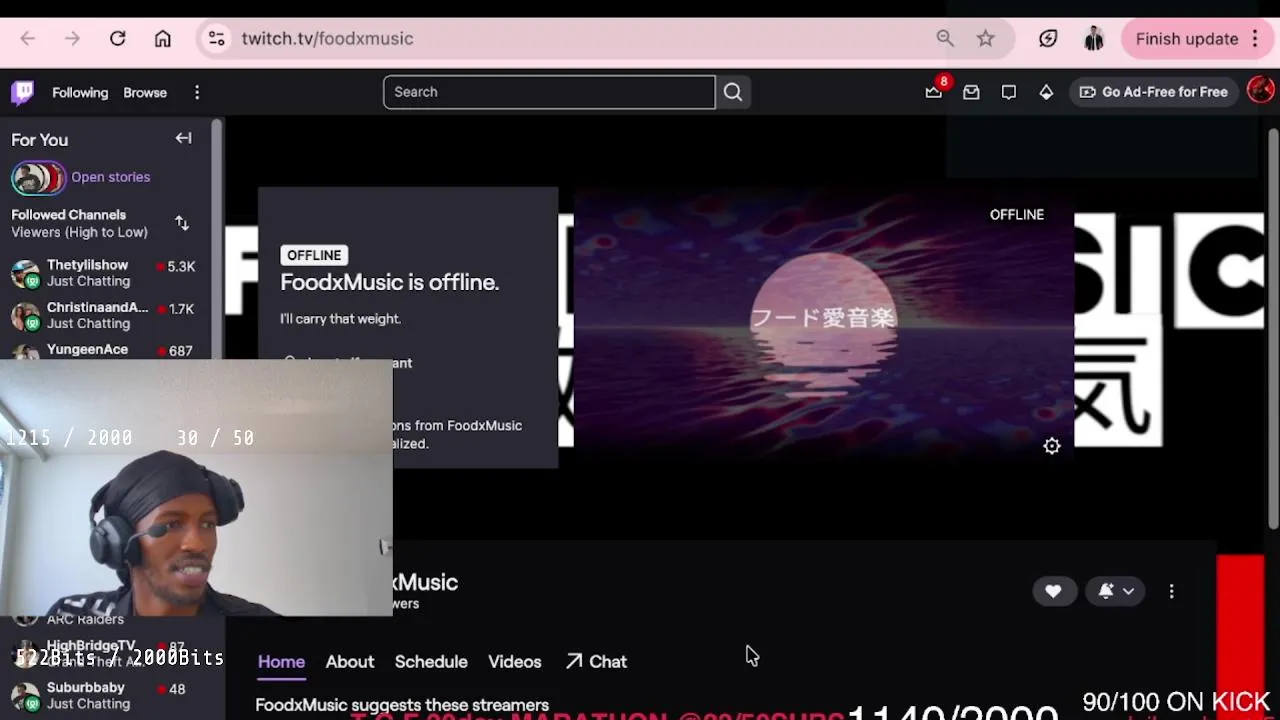This screenshot has height=720, width=1280.
Task: Click the heart follow button
Action: [1053, 591]
